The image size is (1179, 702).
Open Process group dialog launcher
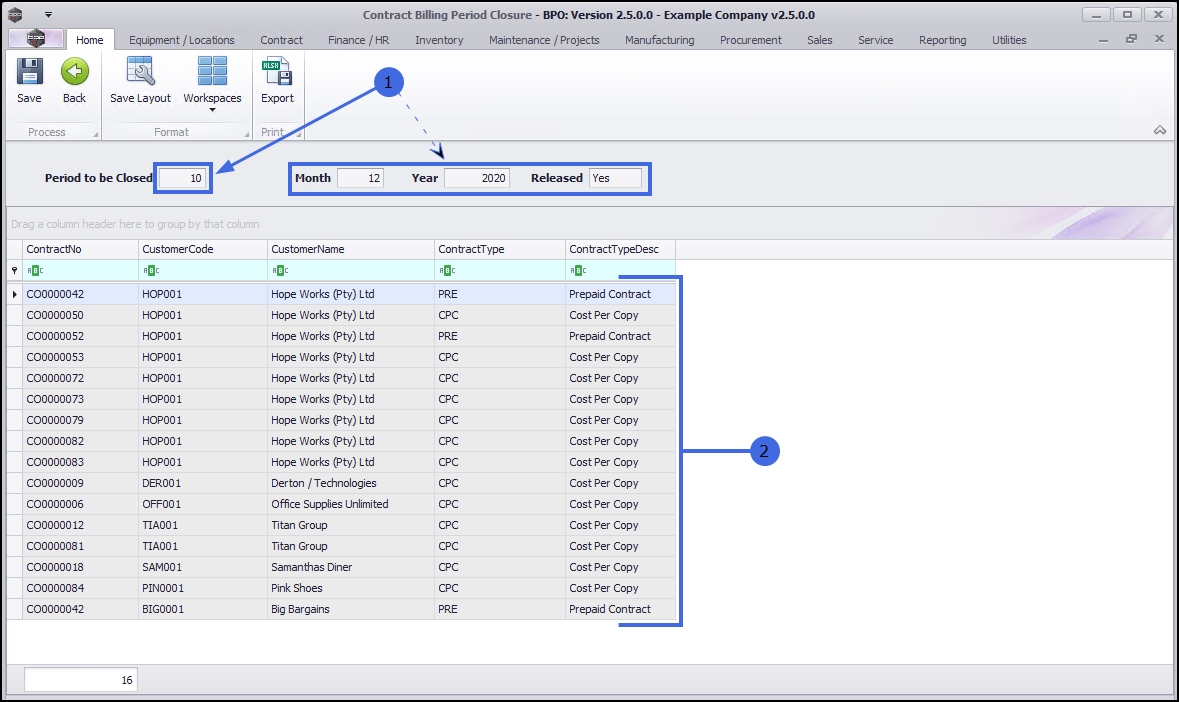[x=95, y=135]
